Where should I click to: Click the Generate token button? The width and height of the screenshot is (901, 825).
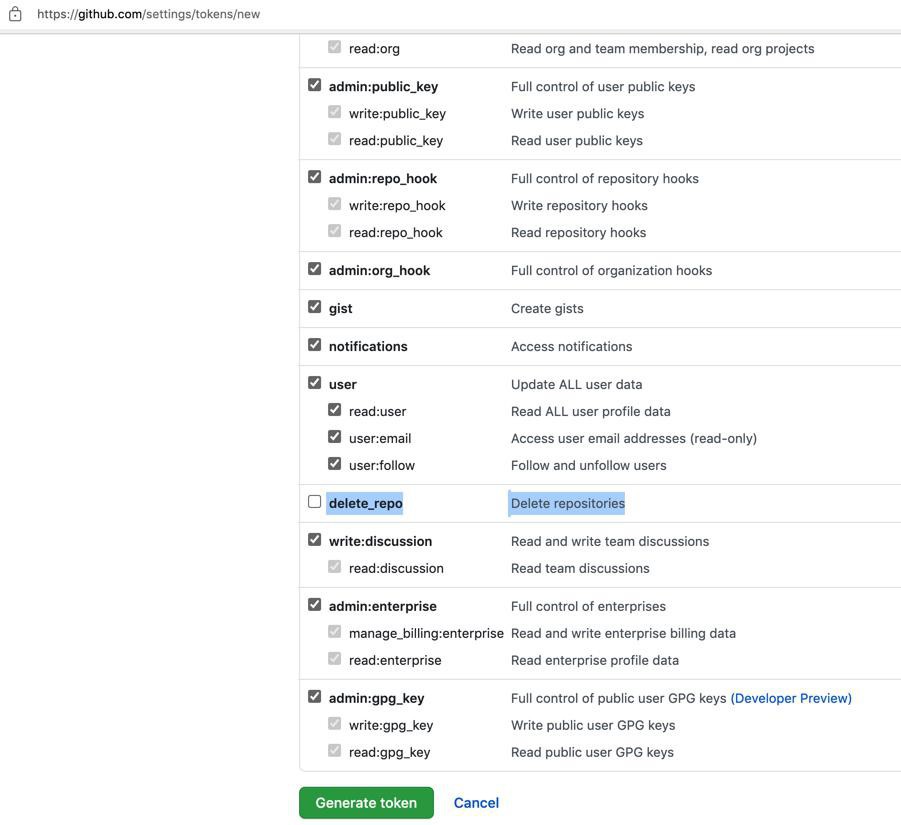(x=366, y=803)
